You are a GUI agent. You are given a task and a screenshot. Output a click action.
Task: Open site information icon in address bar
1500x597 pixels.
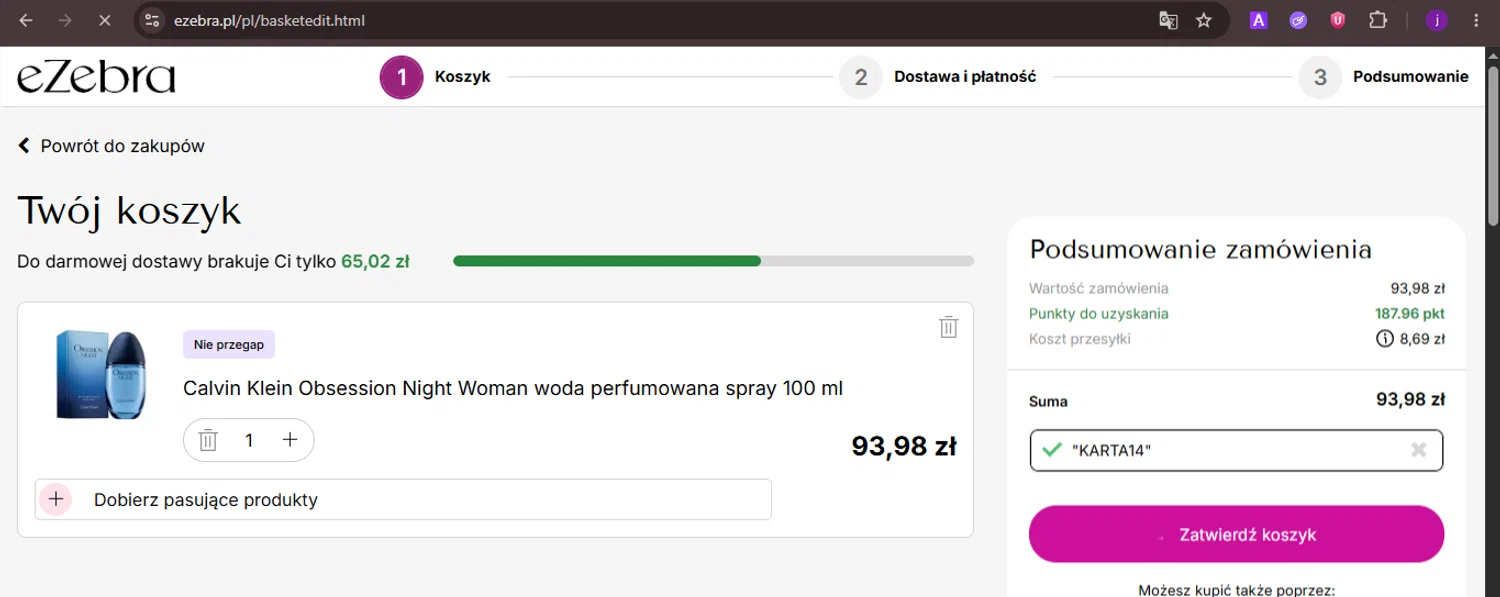[151, 20]
